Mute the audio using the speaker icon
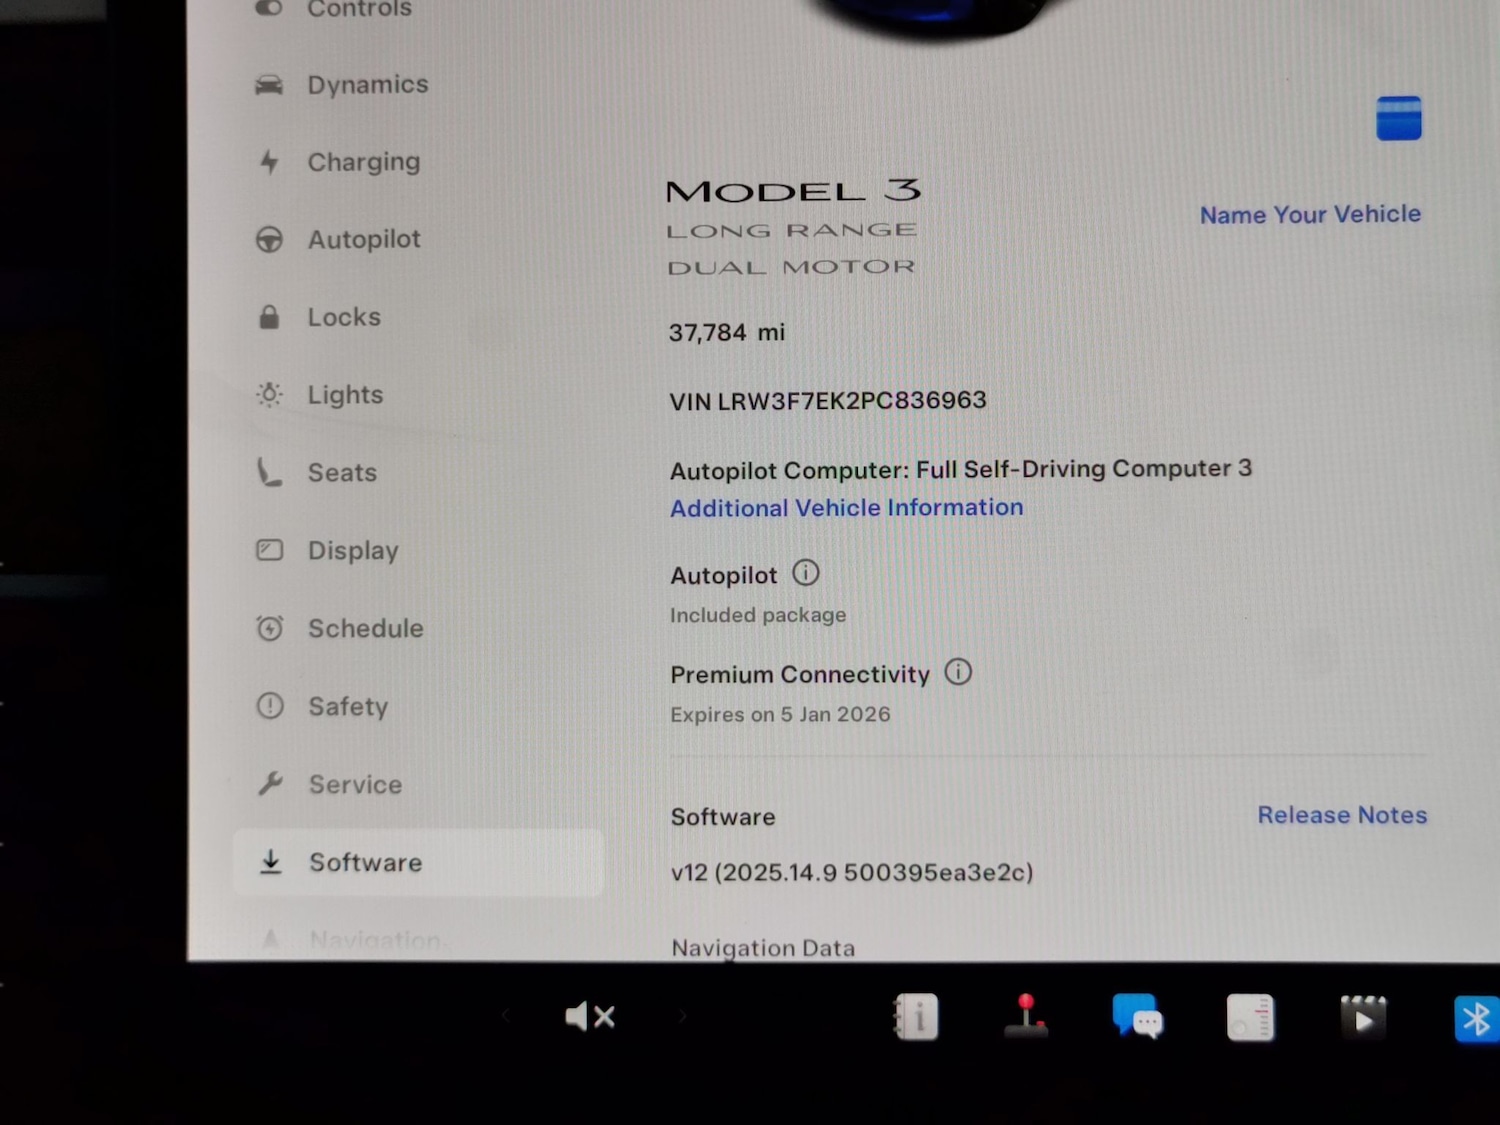Screen dimensions: 1500x1125 point(590,1016)
